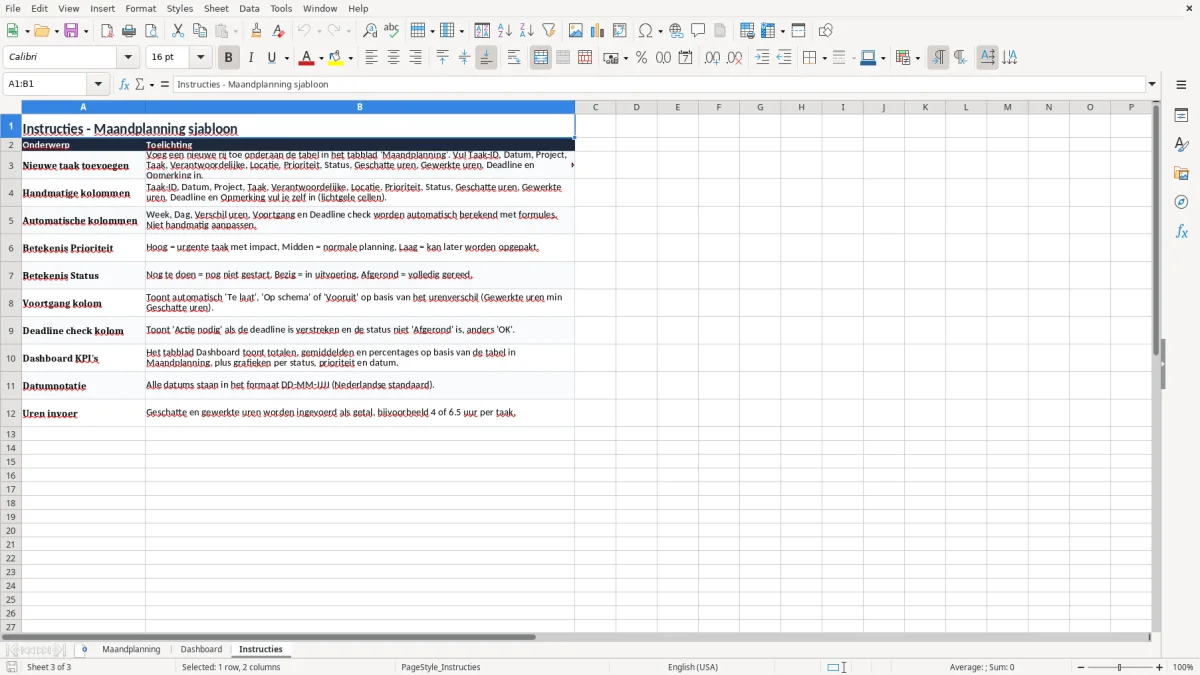Toggle Wrap Text button

coord(514,58)
